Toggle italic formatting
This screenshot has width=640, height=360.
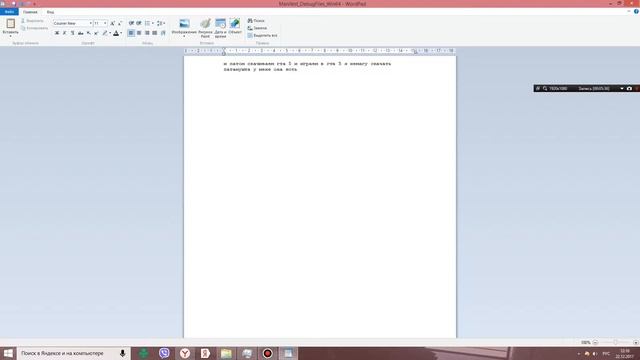pos(64,33)
